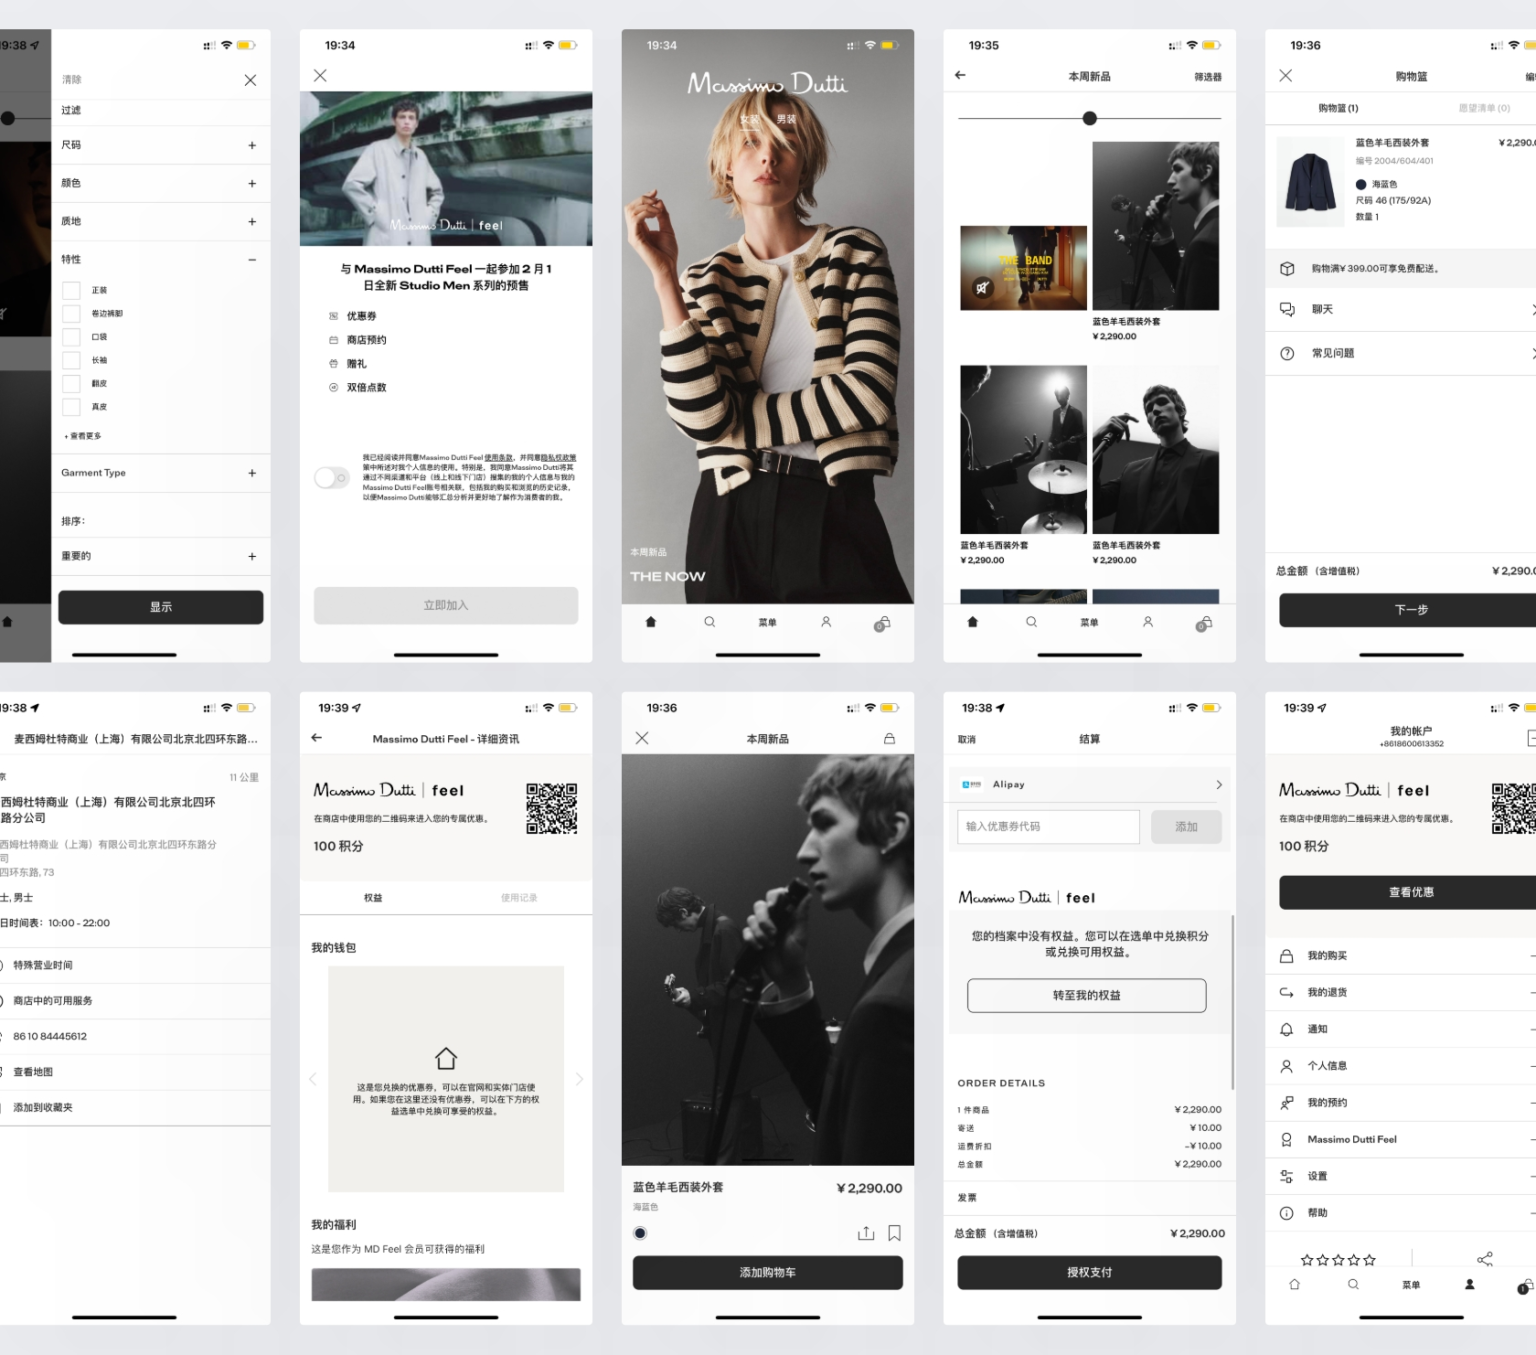Click the 显示 button in filters
Viewport: 1536px width, 1355px height.
point(161,607)
